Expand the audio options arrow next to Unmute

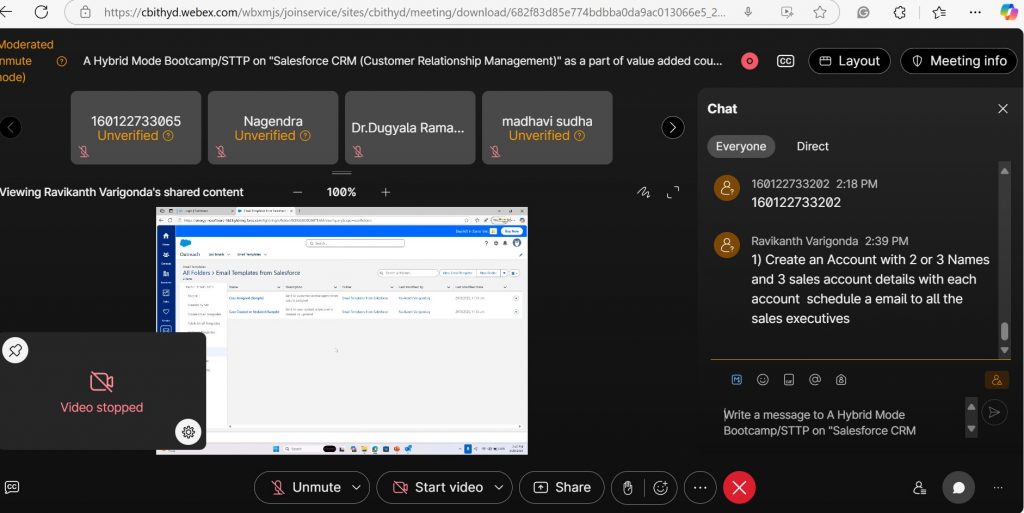point(356,488)
